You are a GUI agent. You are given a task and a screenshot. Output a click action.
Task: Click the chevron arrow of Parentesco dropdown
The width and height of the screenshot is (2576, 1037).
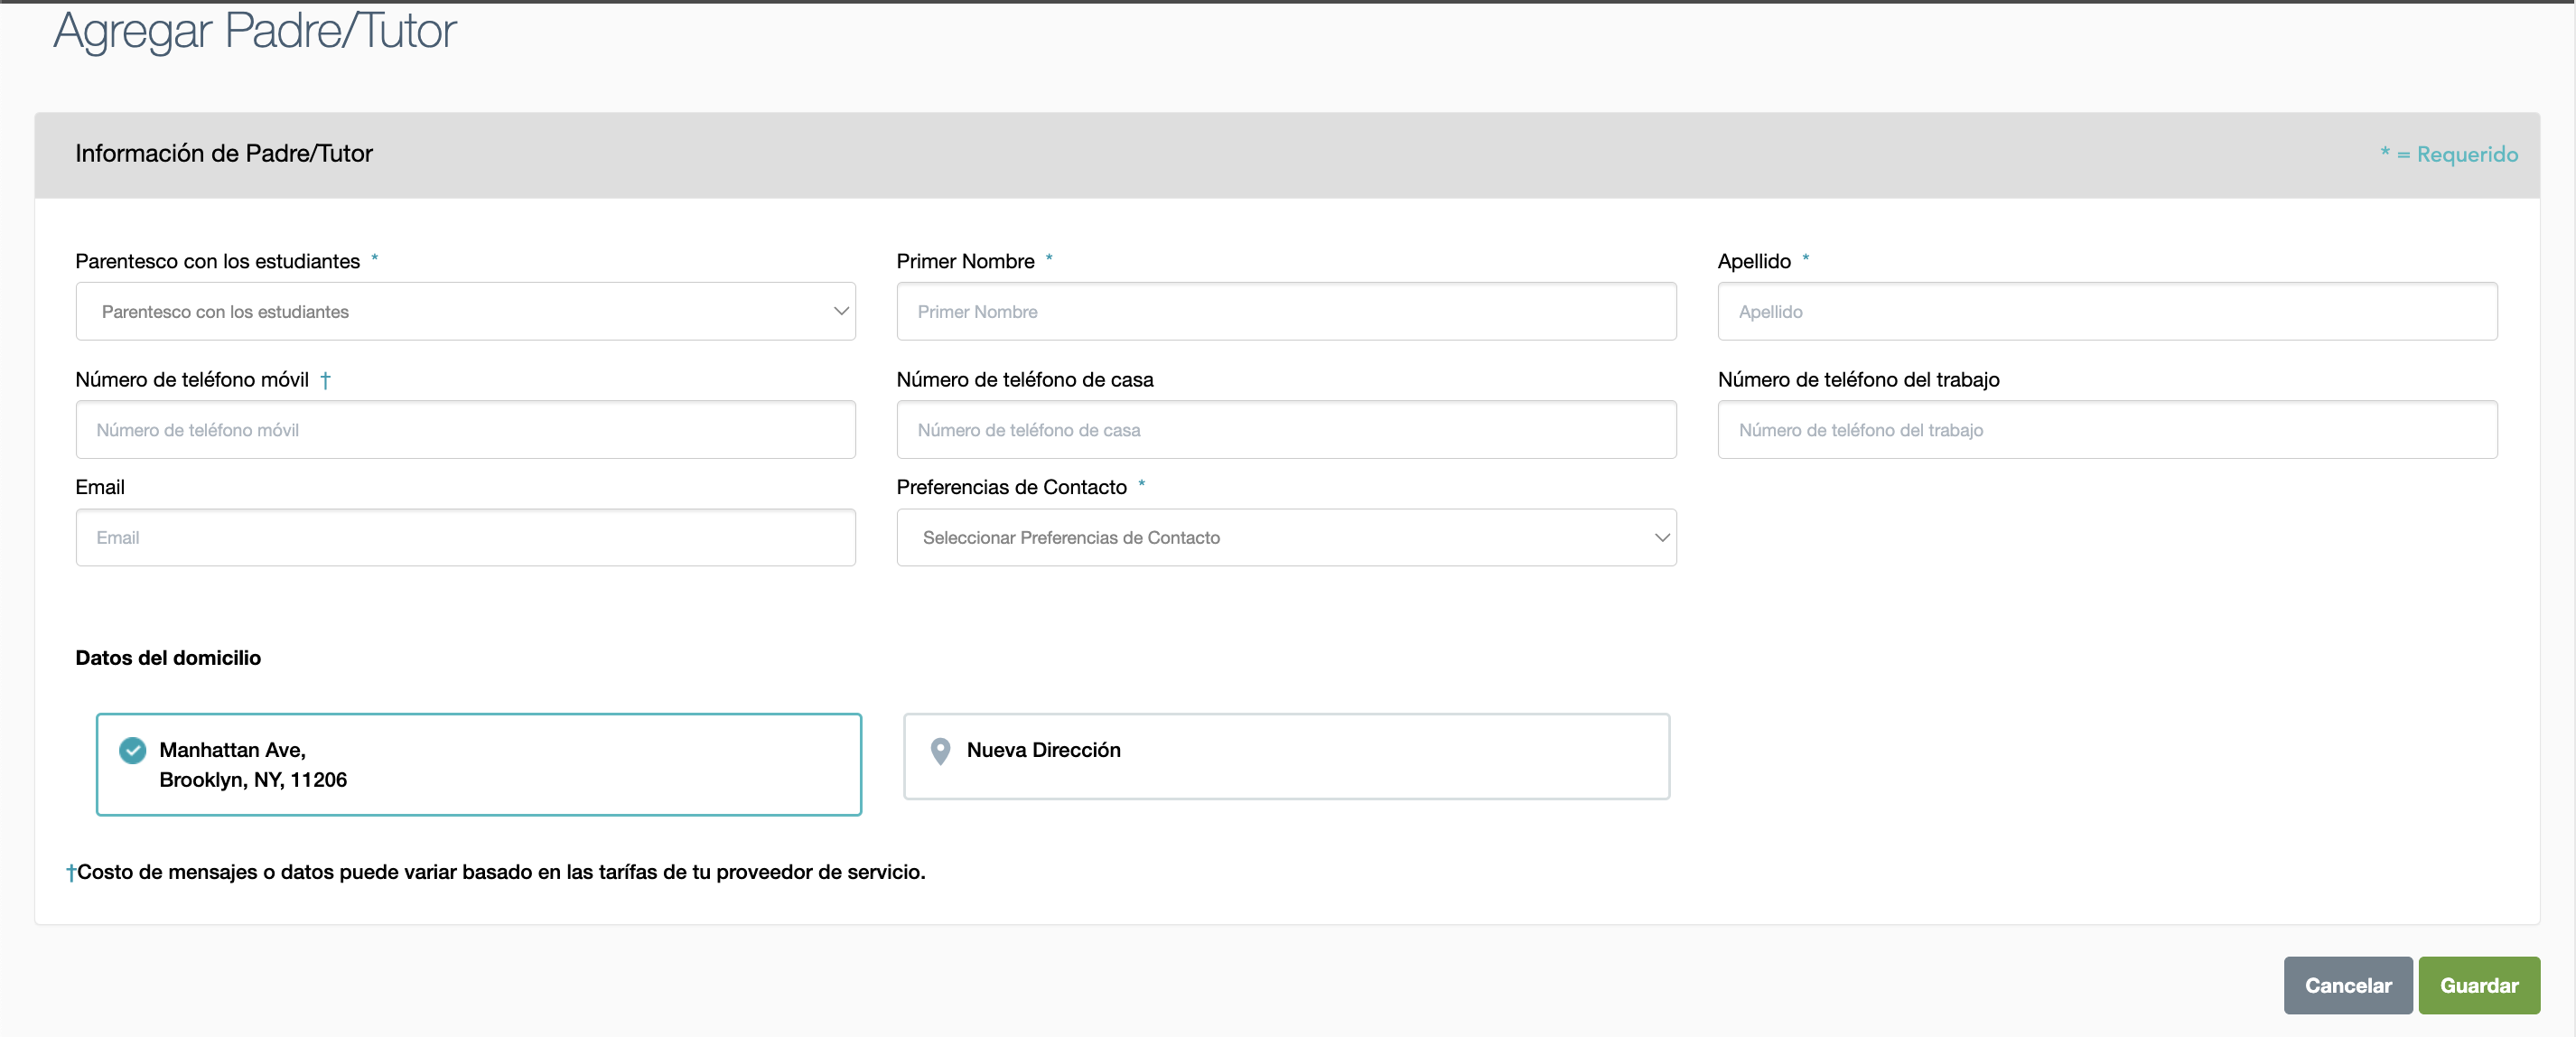pyautogui.click(x=841, y=311)
